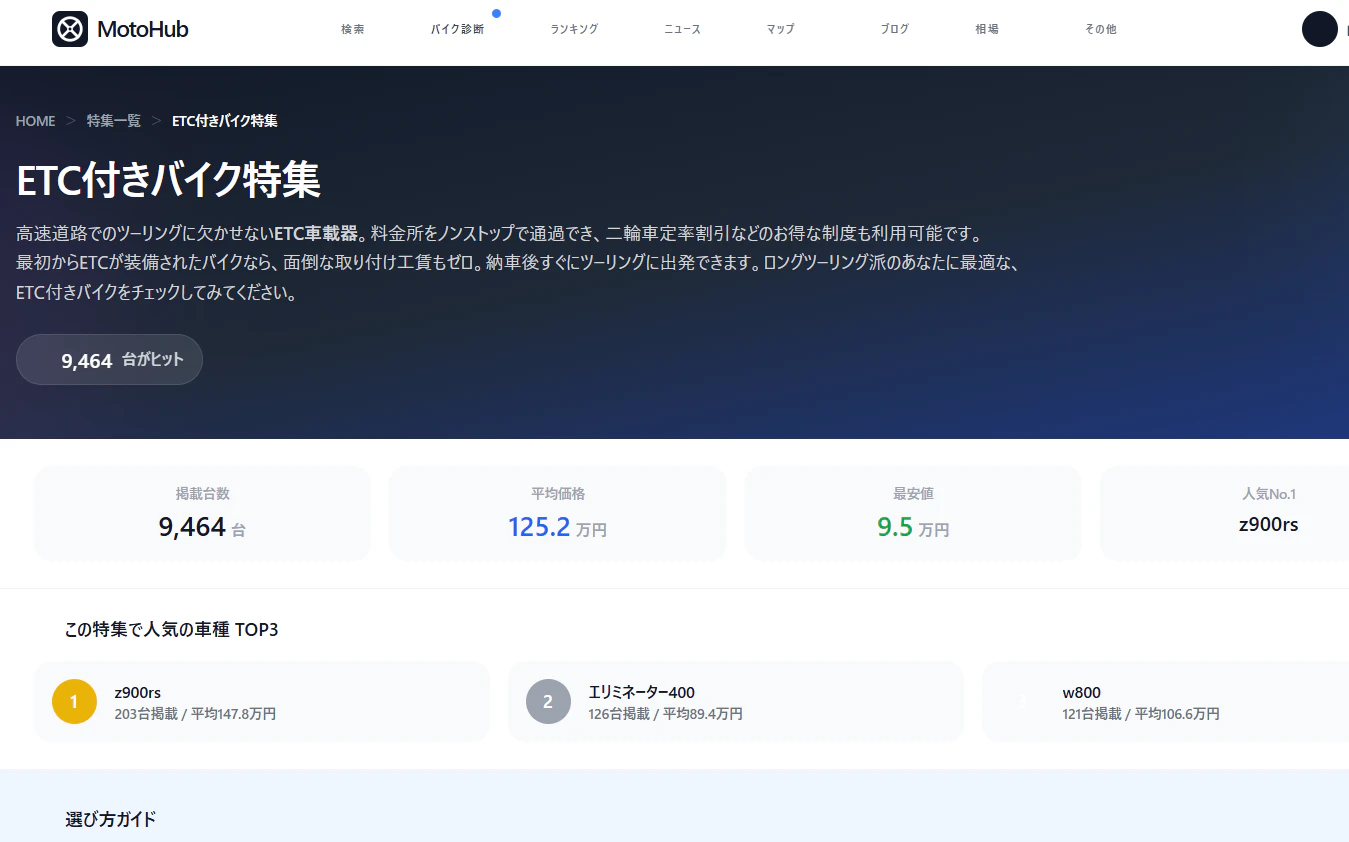Click z900rs in the 人気No.1 stat card
Screen dimensions: 1349x842
[1269, 524]
